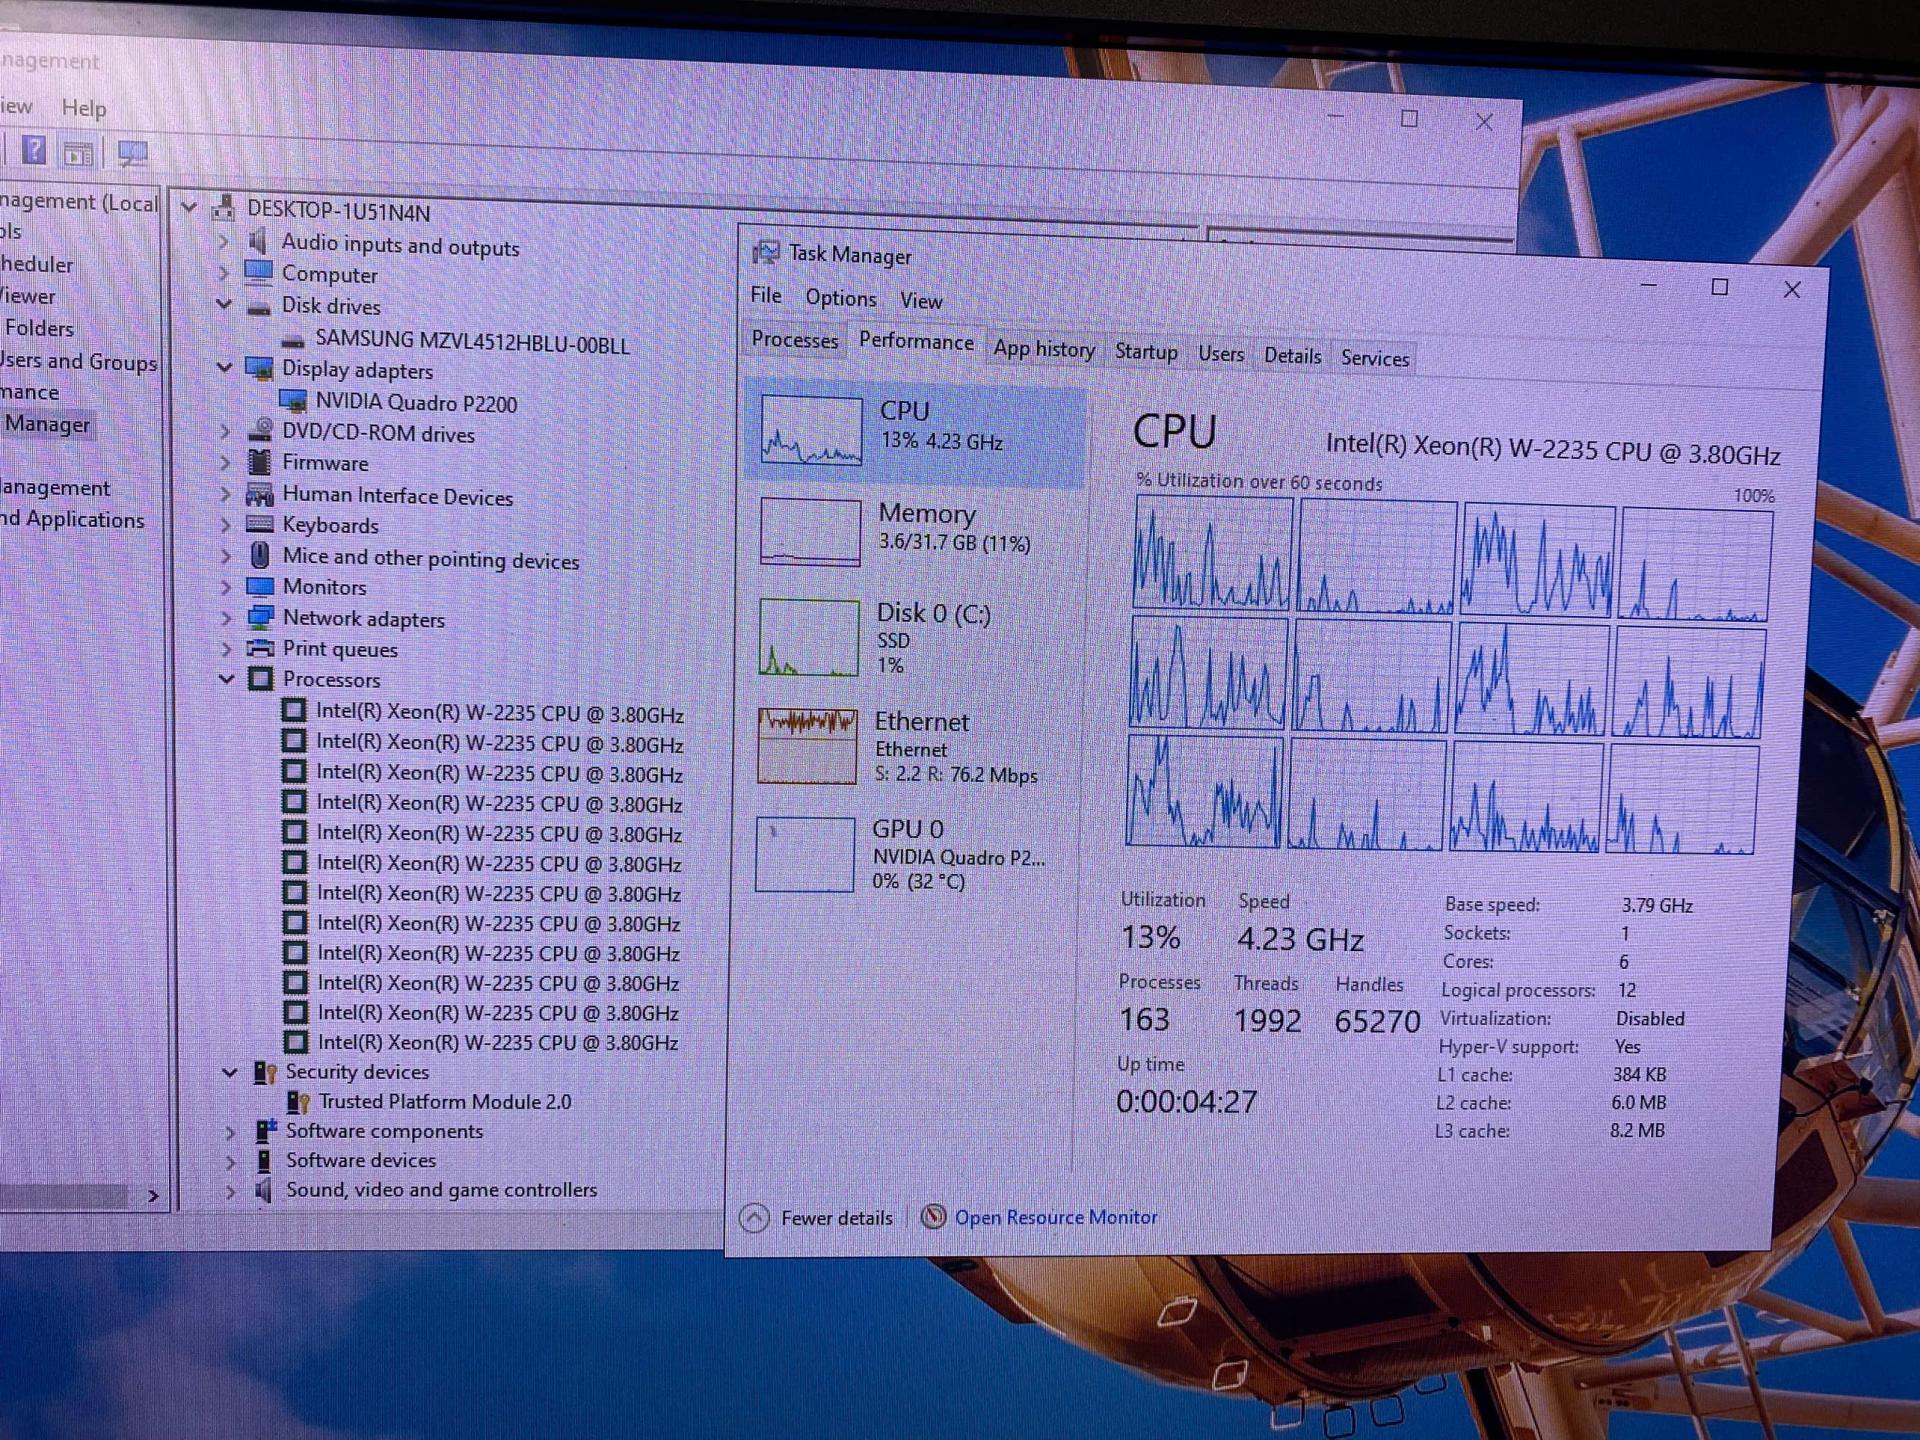
Task: Select the Trusted Platform Module 2.0 icon
Action: click(x=298, y=1101)
